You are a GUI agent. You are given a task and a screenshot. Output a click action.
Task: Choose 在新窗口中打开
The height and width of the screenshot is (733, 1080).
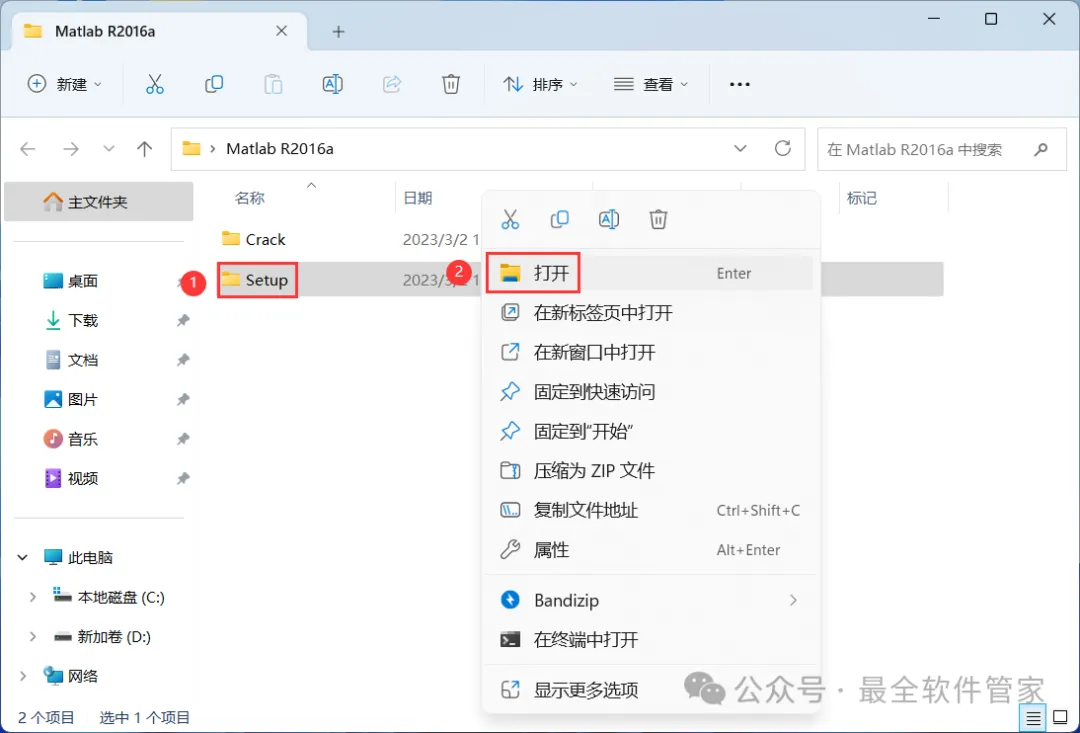(651, 352)
